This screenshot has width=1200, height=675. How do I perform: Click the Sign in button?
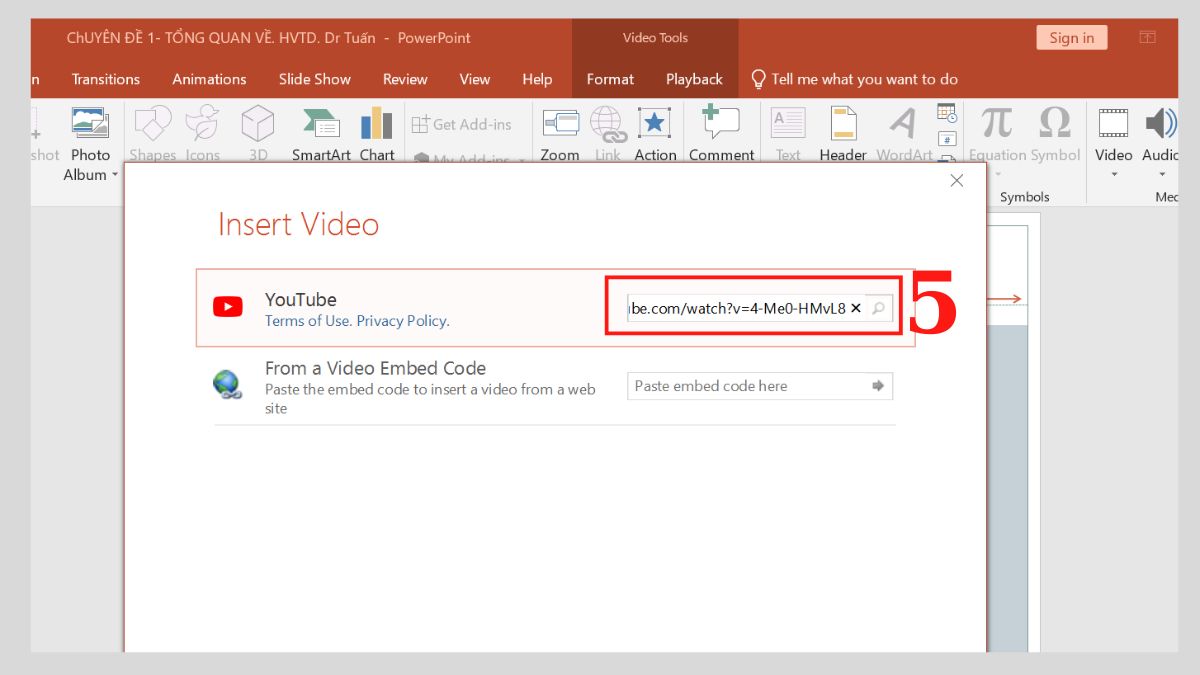pos(1071,37)
